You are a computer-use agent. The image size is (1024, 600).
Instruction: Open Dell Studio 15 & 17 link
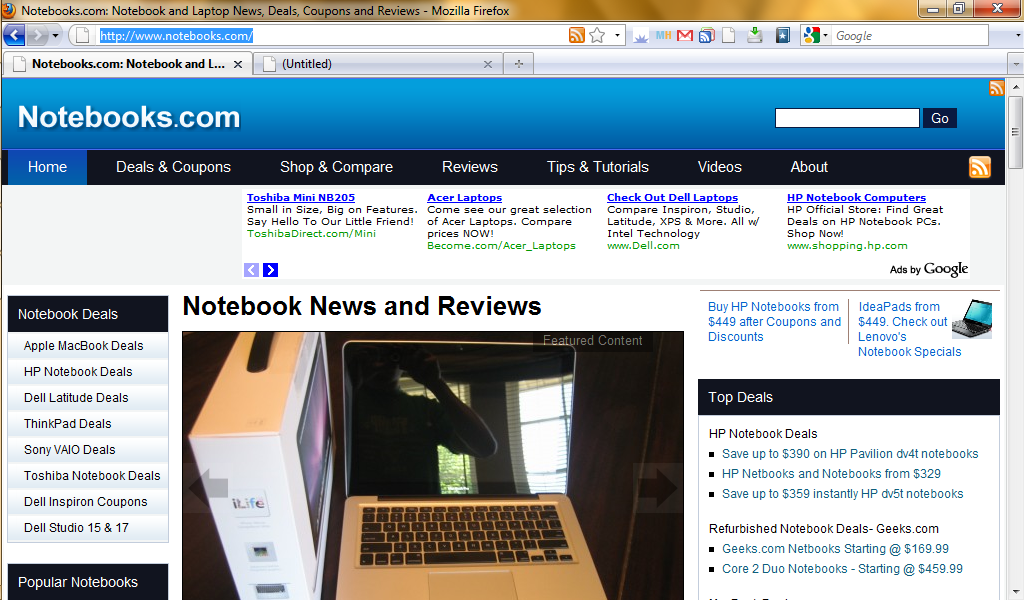click(x=76, y=528)
